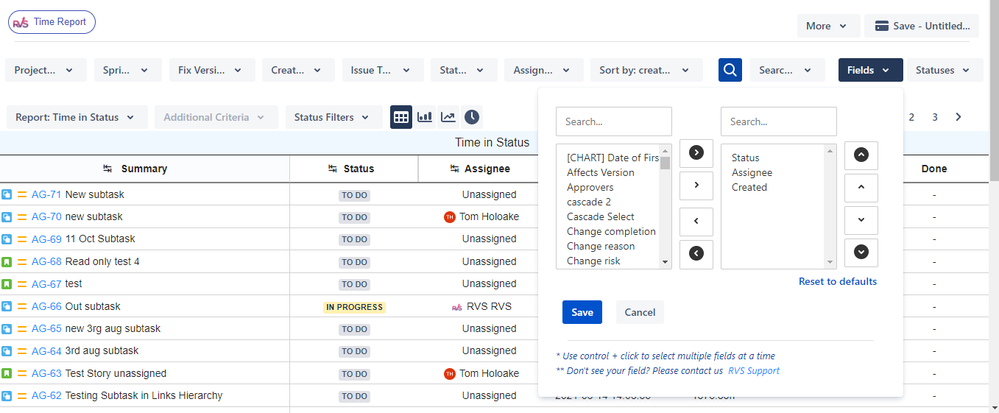Move all fields right with filled arrow

click(696, 153)
